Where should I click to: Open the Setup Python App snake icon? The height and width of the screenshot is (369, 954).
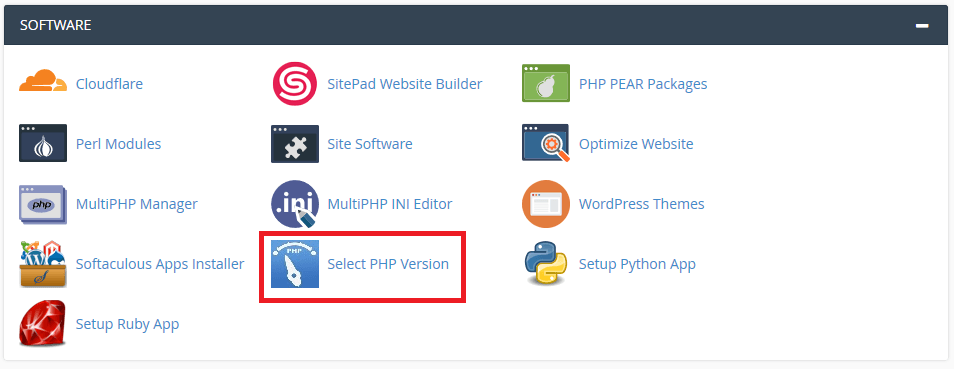point(546,264)
